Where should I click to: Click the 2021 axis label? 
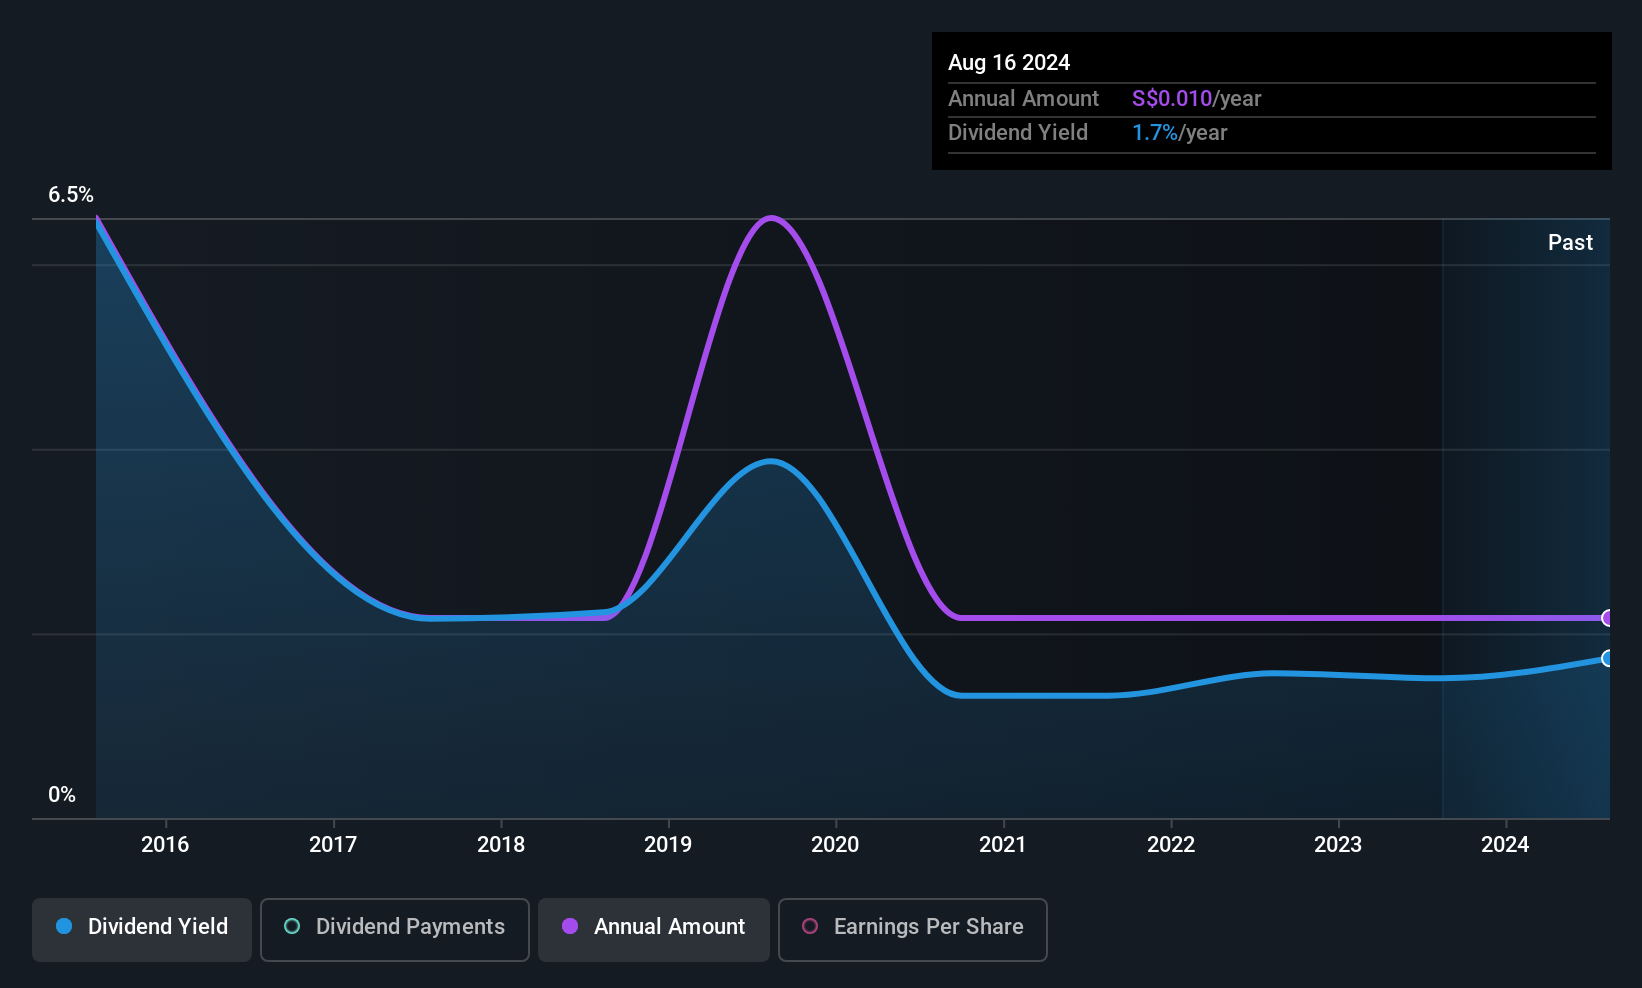click(x=1003, y=844)
